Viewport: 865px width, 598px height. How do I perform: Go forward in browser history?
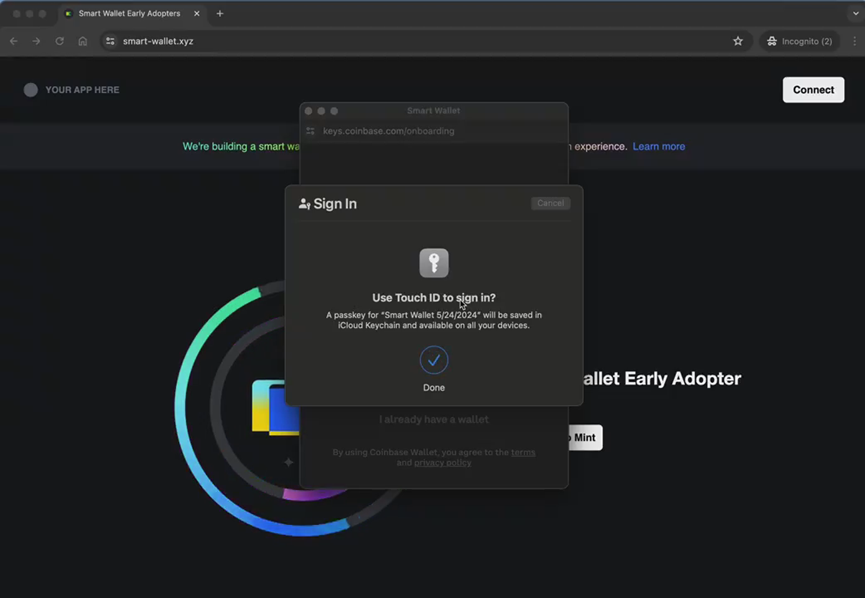point(36,41)
